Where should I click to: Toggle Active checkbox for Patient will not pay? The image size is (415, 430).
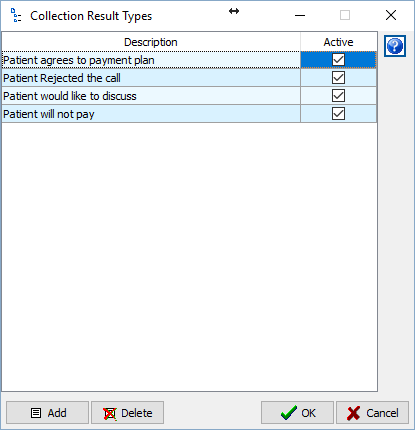[x=338, y=114]
